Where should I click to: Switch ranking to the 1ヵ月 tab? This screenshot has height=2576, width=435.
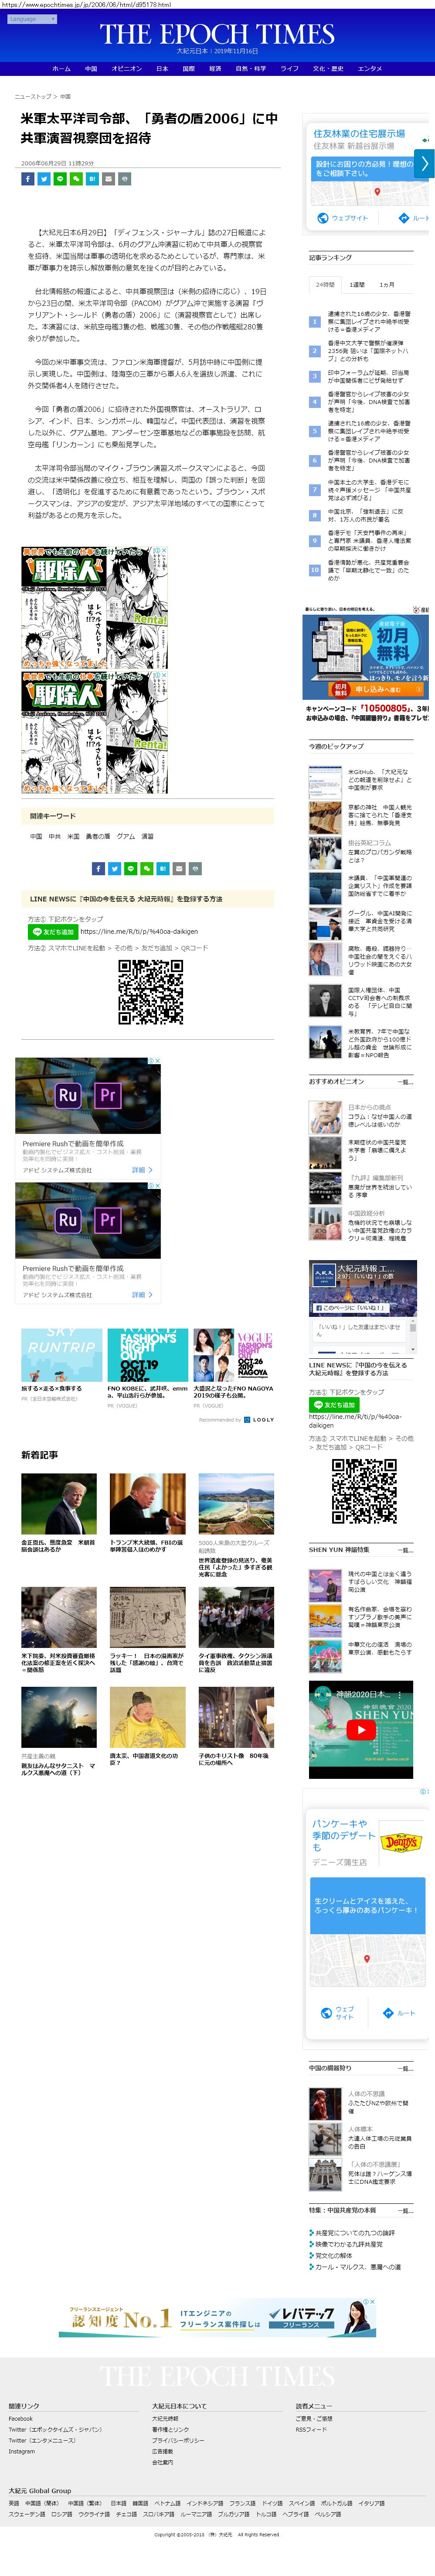point(386,285)
